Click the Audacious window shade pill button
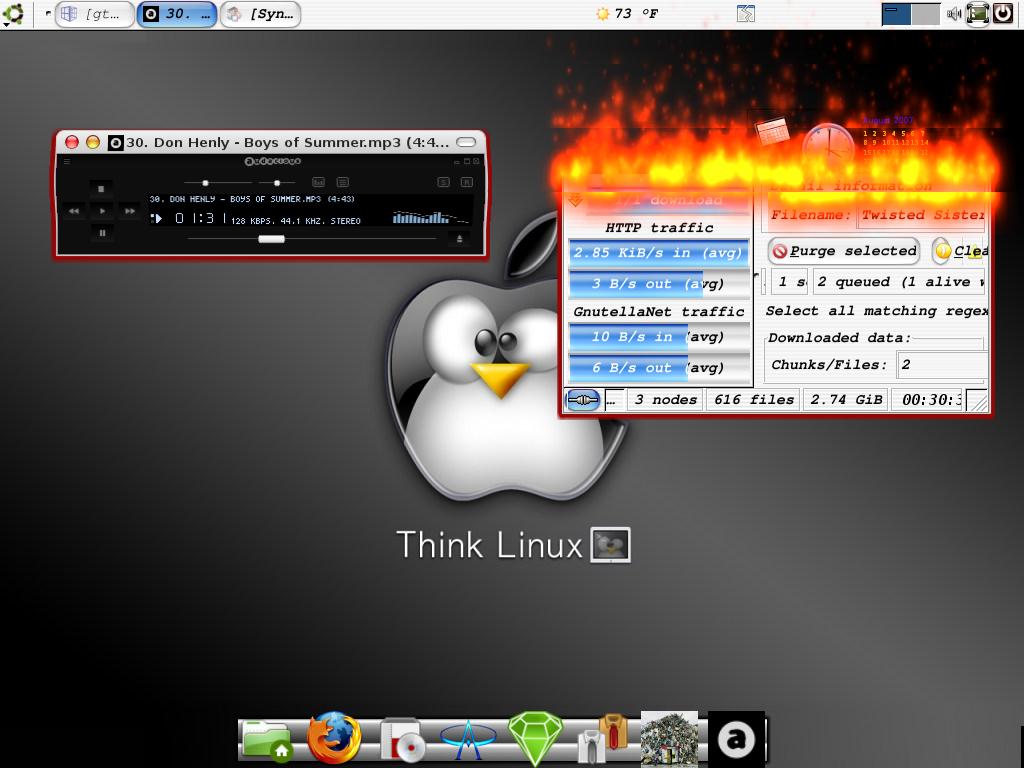The width and height of the screenshot is (1024, 768). [x=466, y=142]
